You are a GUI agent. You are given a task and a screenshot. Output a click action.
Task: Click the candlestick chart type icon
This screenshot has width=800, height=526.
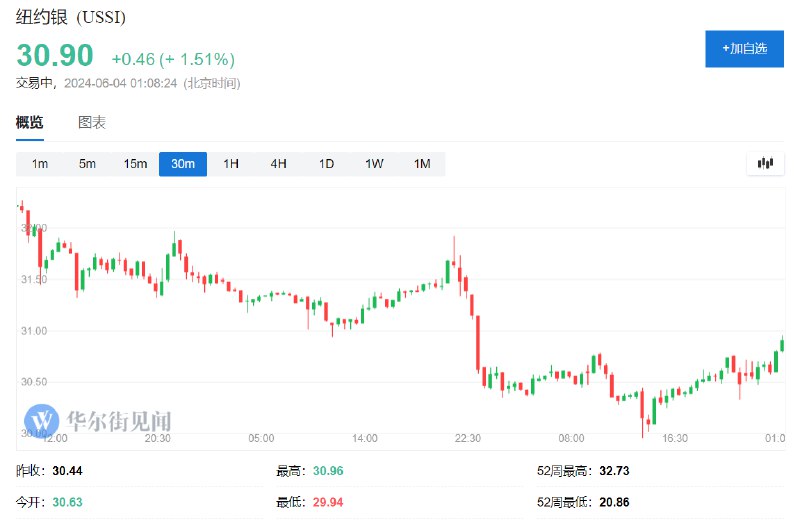click(x=765, y=164)
